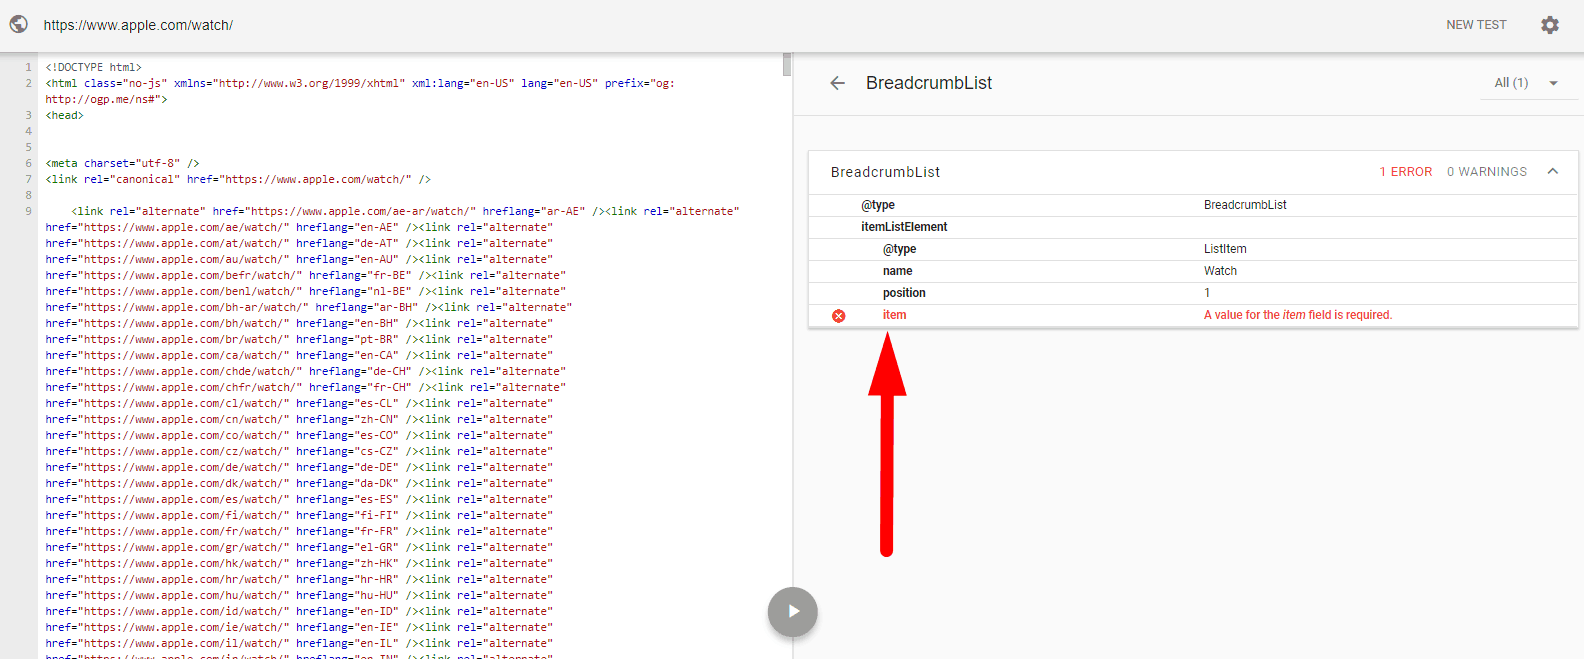Viewport: 1584px width, 659px height.
Task: Start a NEW TEST
Action: pyautogui.click(x=1475, y=25)
